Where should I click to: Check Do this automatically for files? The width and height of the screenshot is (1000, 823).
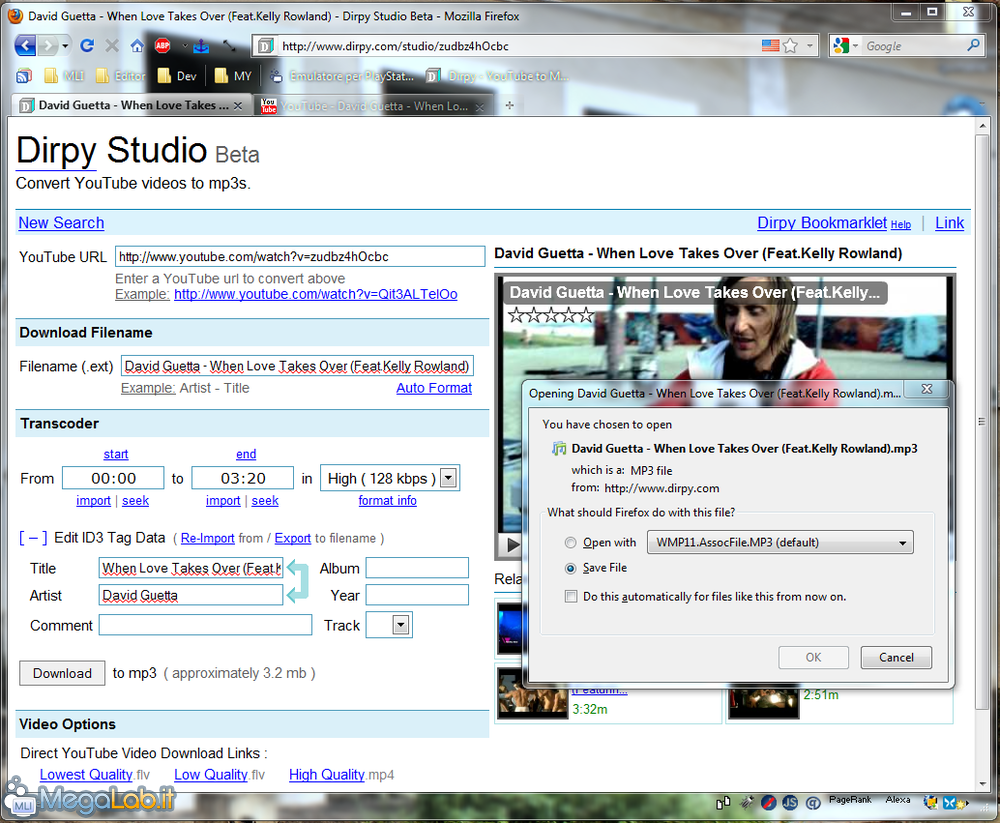tap(571, 597)
